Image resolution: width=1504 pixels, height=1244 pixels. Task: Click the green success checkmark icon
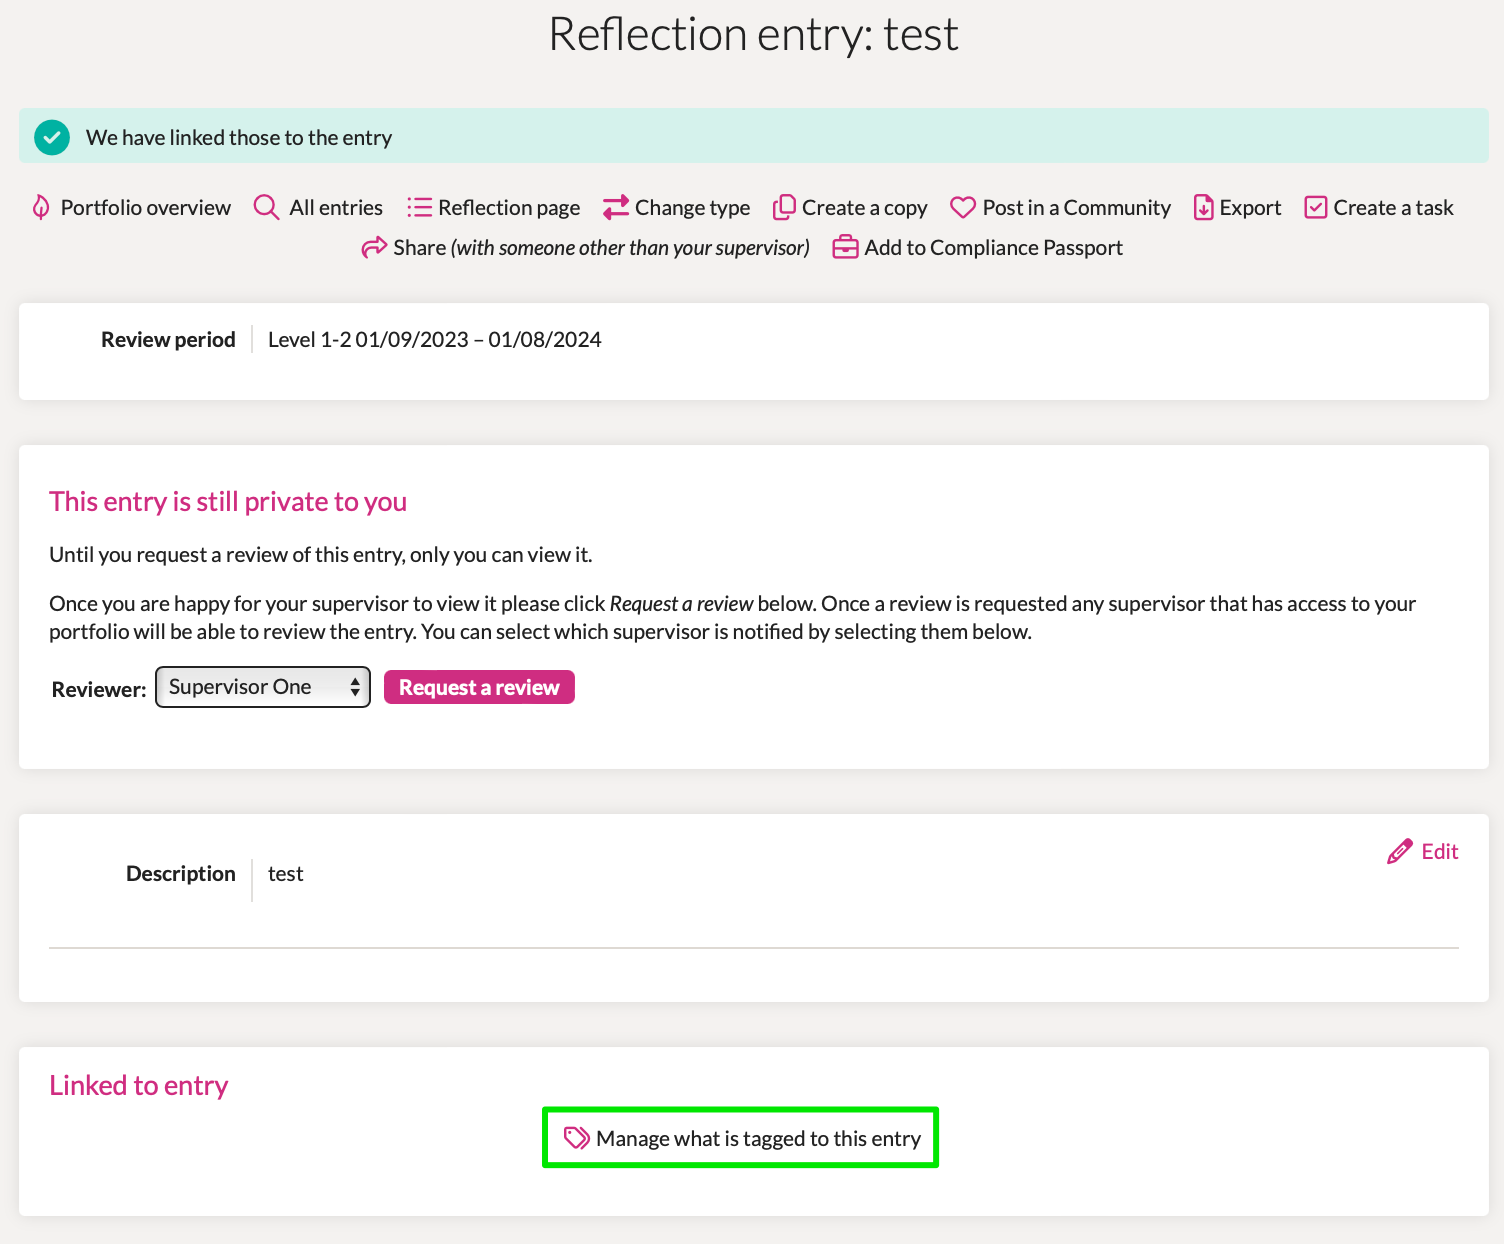[x=52, y=137]
